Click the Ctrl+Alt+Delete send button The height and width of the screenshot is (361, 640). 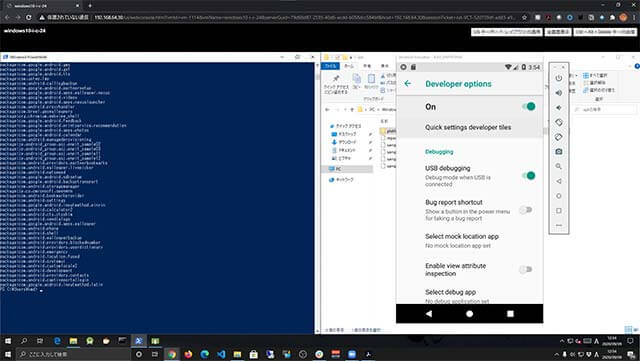(x=604, y=32)
